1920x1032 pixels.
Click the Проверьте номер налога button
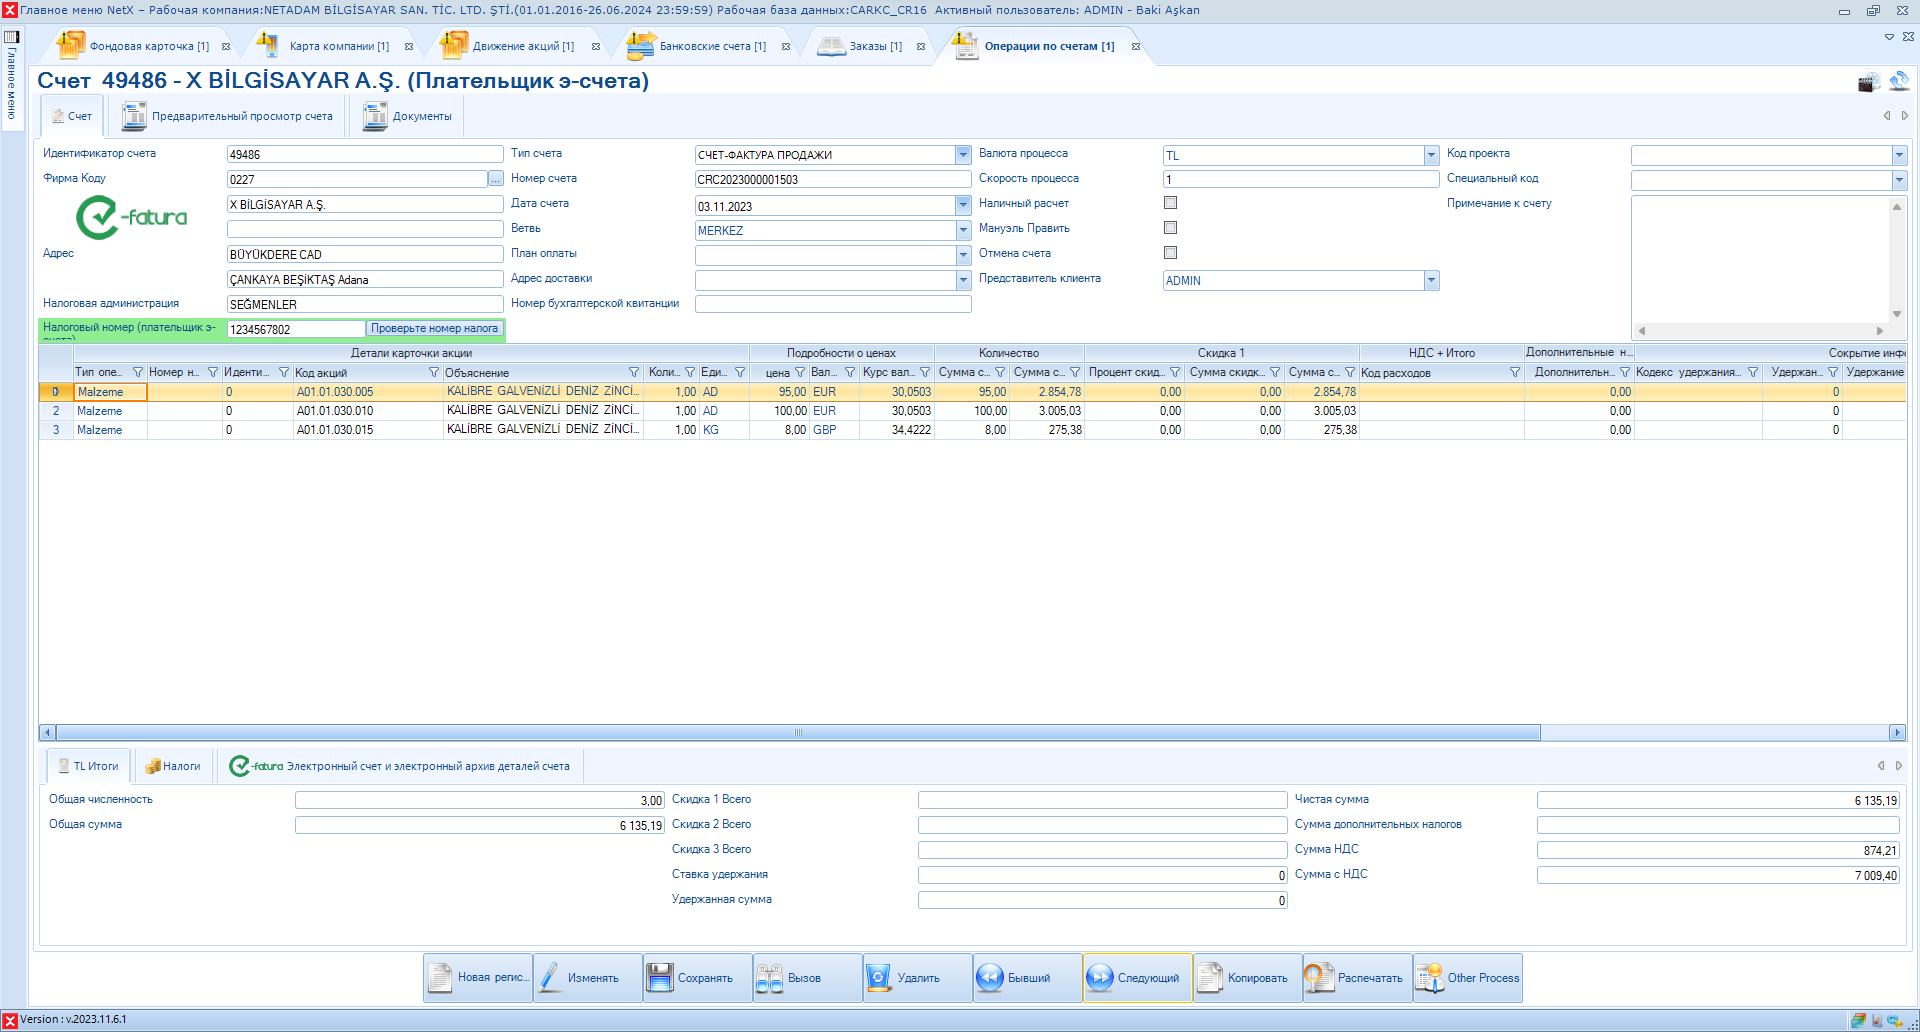click(x=434, y=329)
